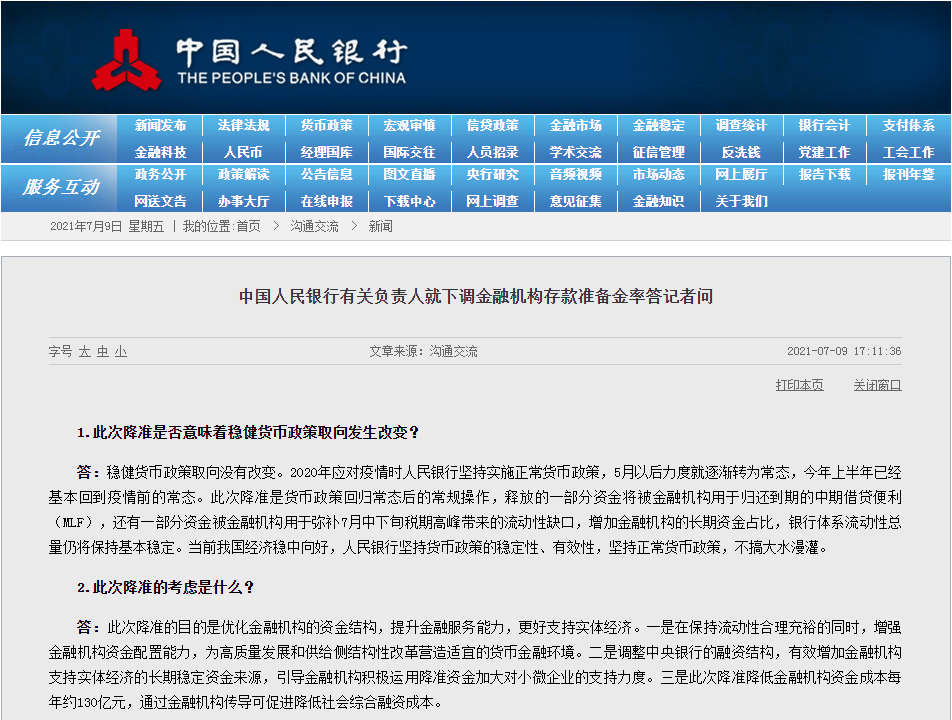The image size is (952, 720).
Task: Go to 图文直播 section
Action: click(409, 175)
